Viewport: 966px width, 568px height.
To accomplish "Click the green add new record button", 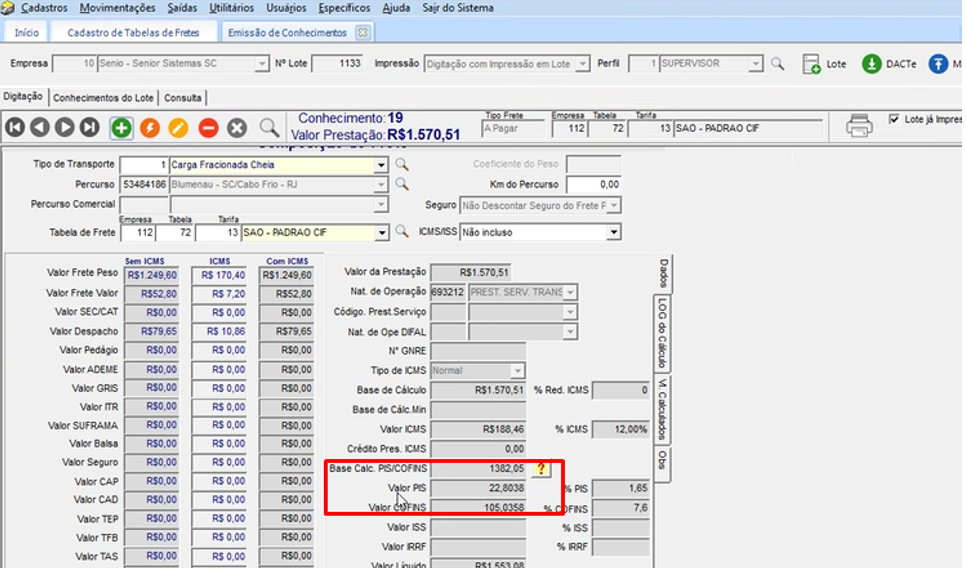I will pyautogui.click(x=120, y=127).
